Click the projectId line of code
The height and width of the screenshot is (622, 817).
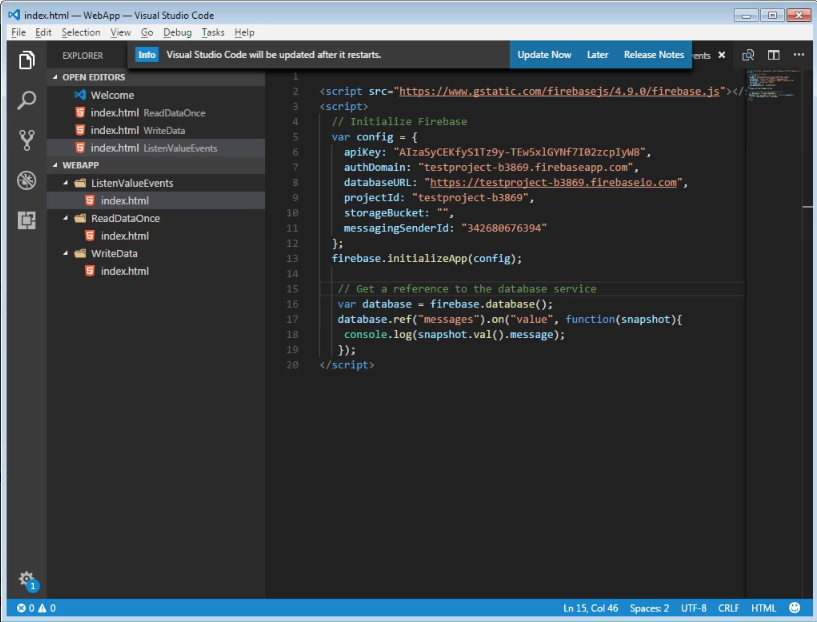(x=439, y=198)
